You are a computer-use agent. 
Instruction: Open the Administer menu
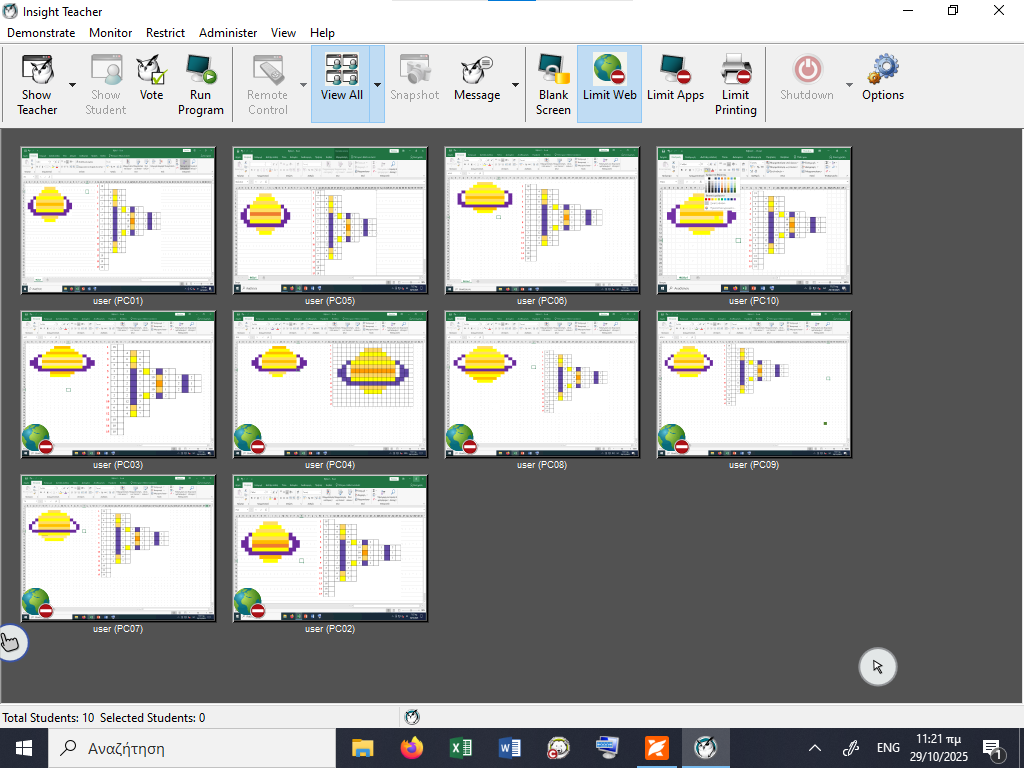228,32
